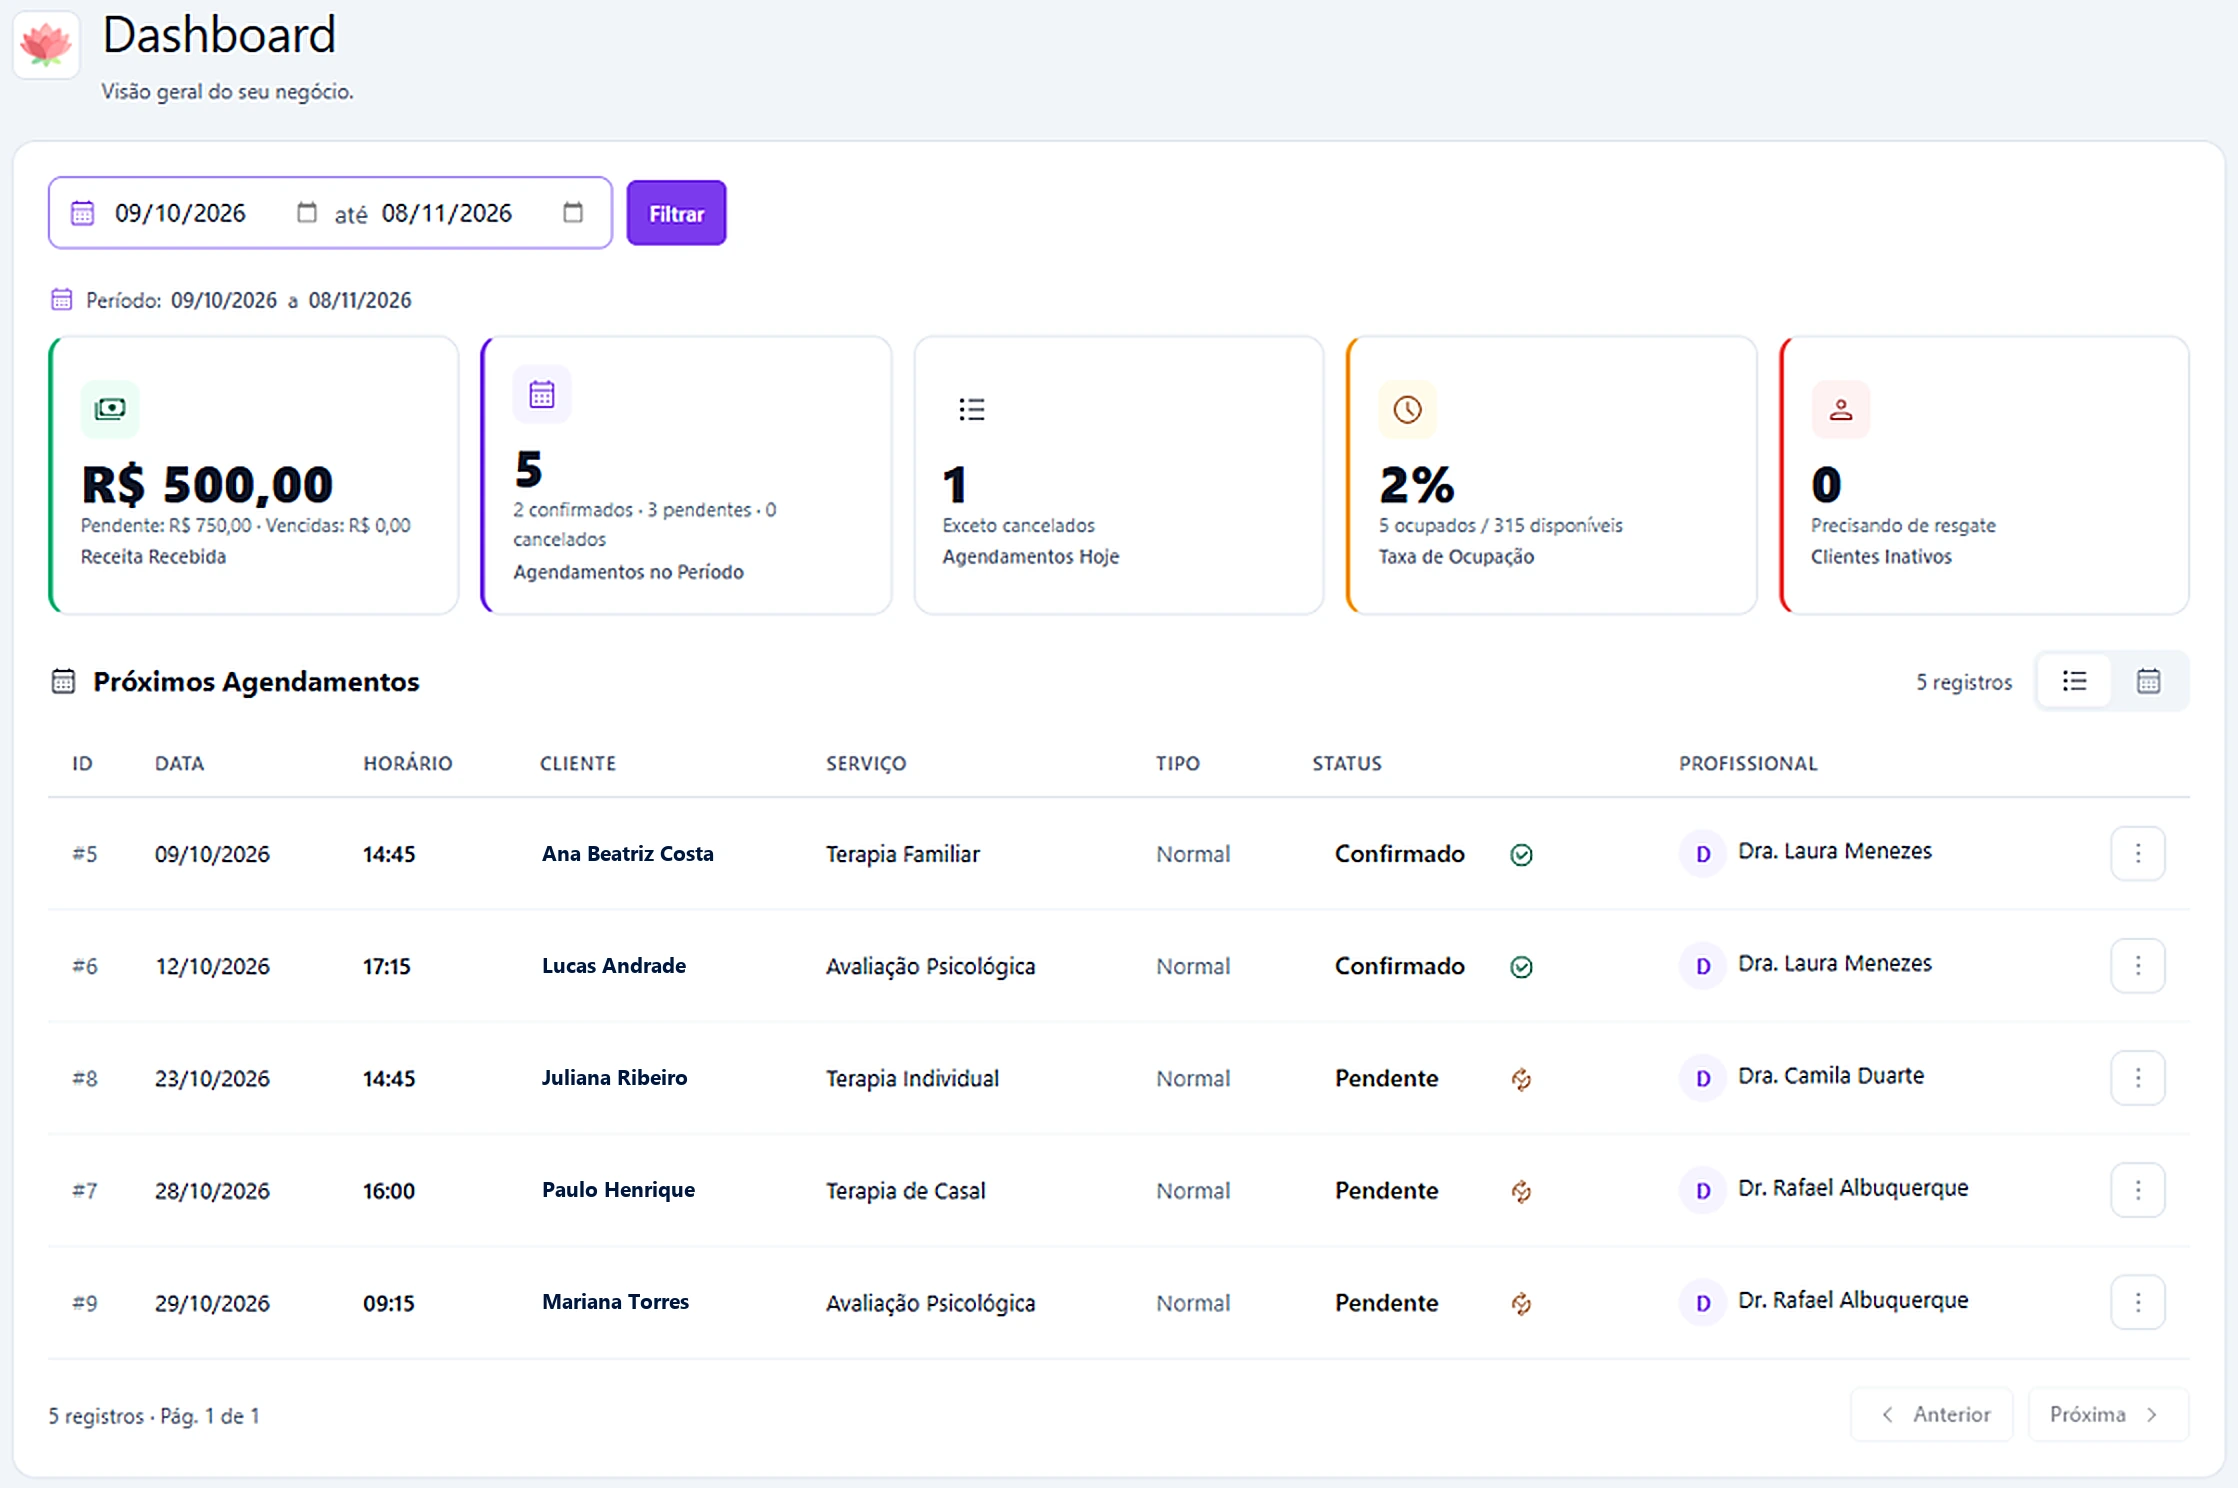This screenshot has height=1488, width=2238.
Task: Open actions menu for appointment #8
Action: 2138,1077
